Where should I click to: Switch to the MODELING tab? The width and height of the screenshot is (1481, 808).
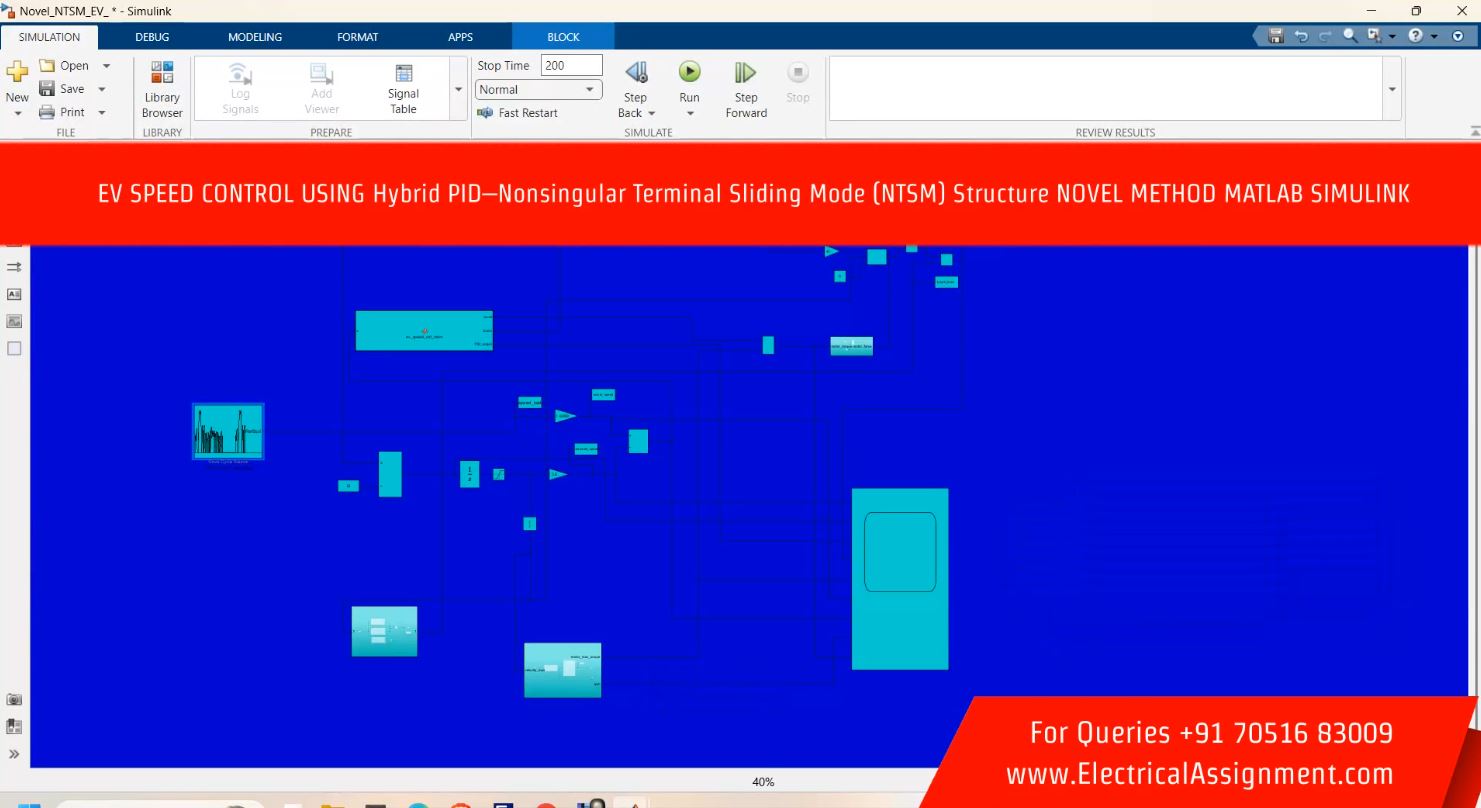tap(255, 37)
